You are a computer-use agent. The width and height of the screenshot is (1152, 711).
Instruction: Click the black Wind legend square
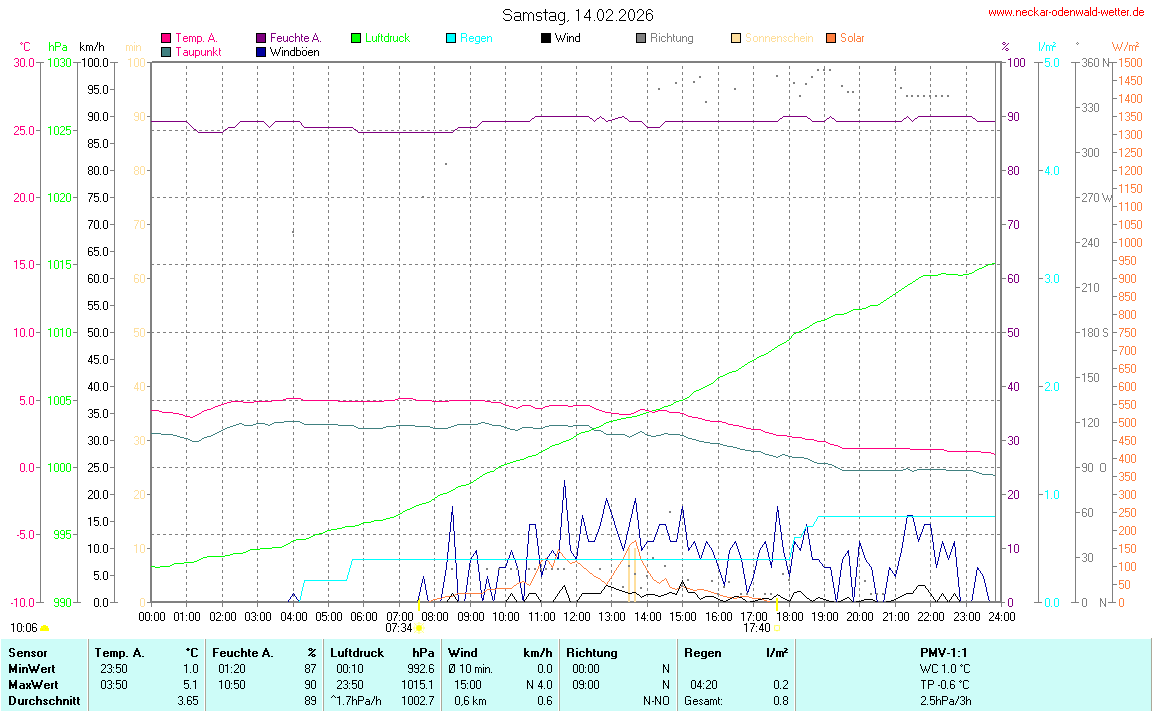click(545, 38)
